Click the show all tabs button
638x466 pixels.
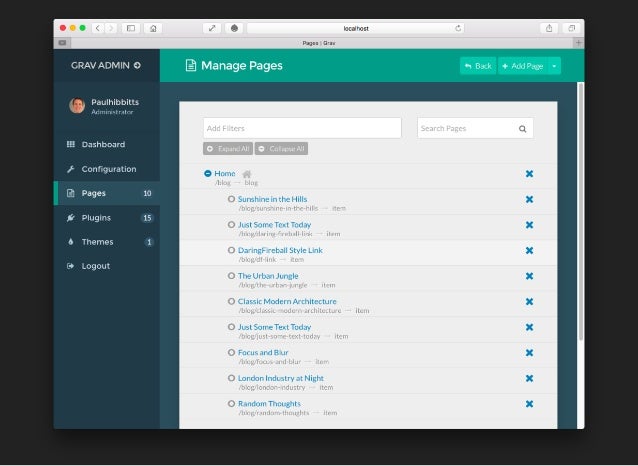(x=572, y=28)
